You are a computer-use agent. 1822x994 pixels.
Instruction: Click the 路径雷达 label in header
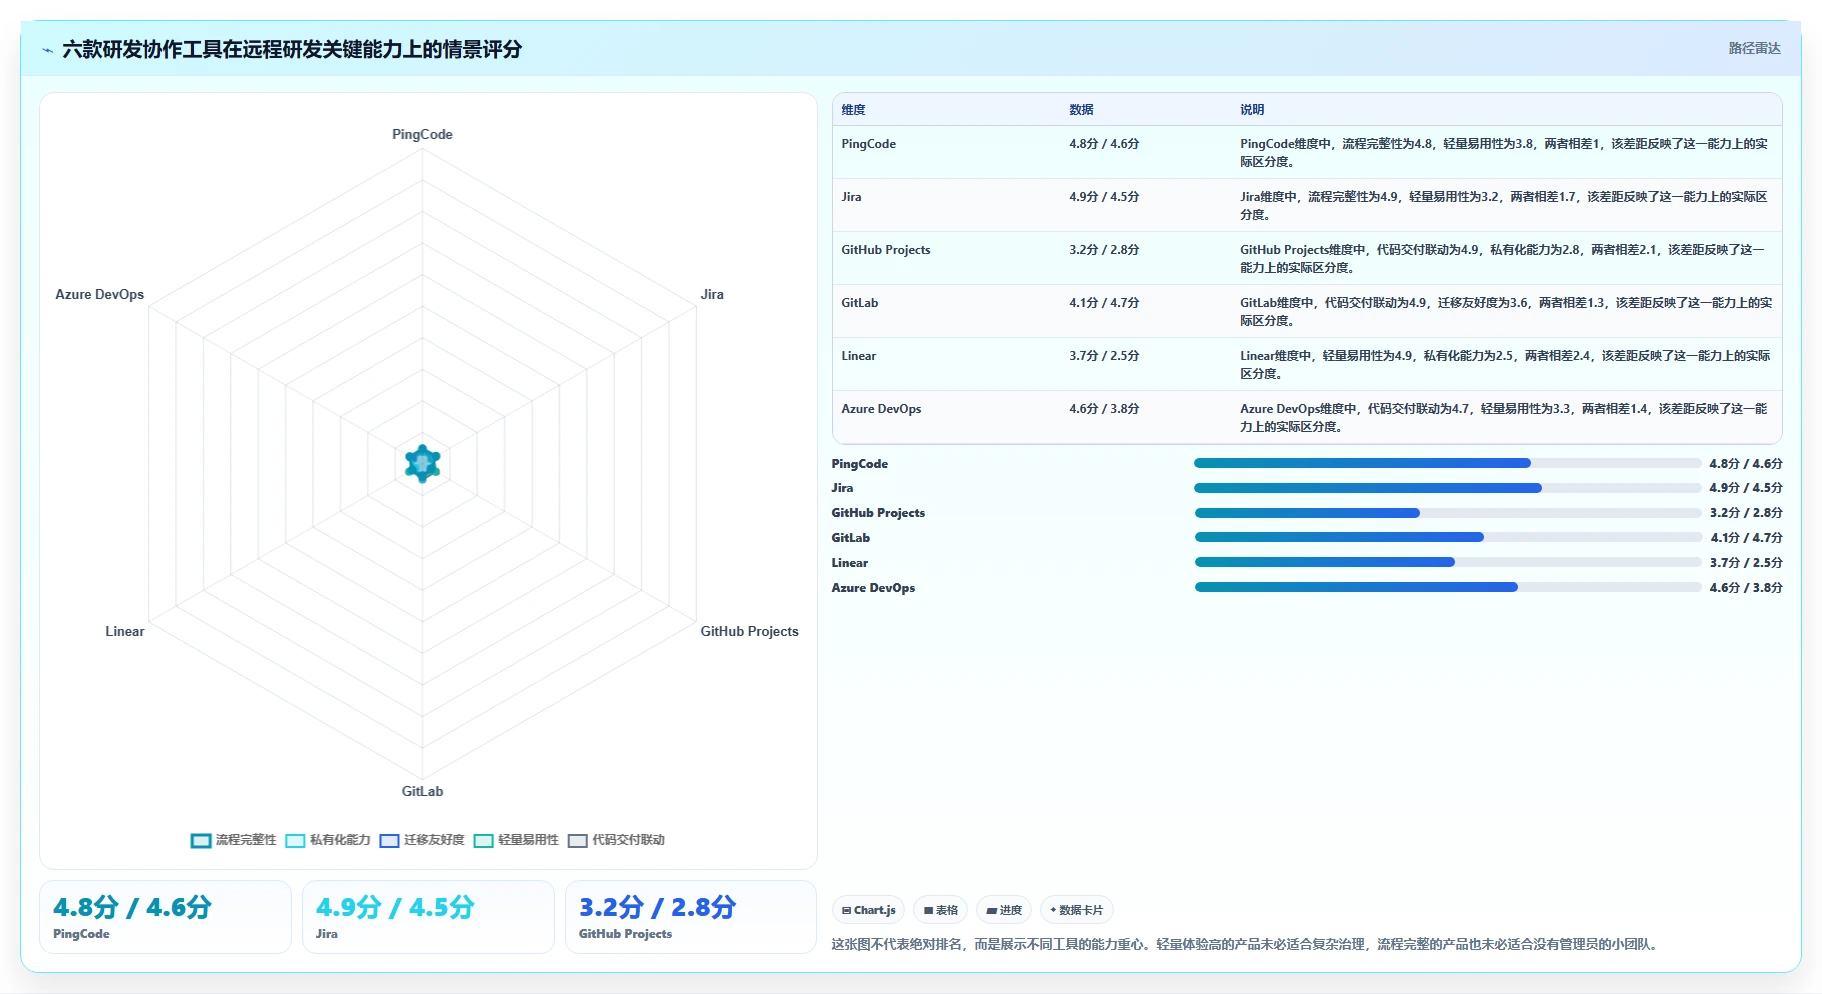coord(1755,48)
